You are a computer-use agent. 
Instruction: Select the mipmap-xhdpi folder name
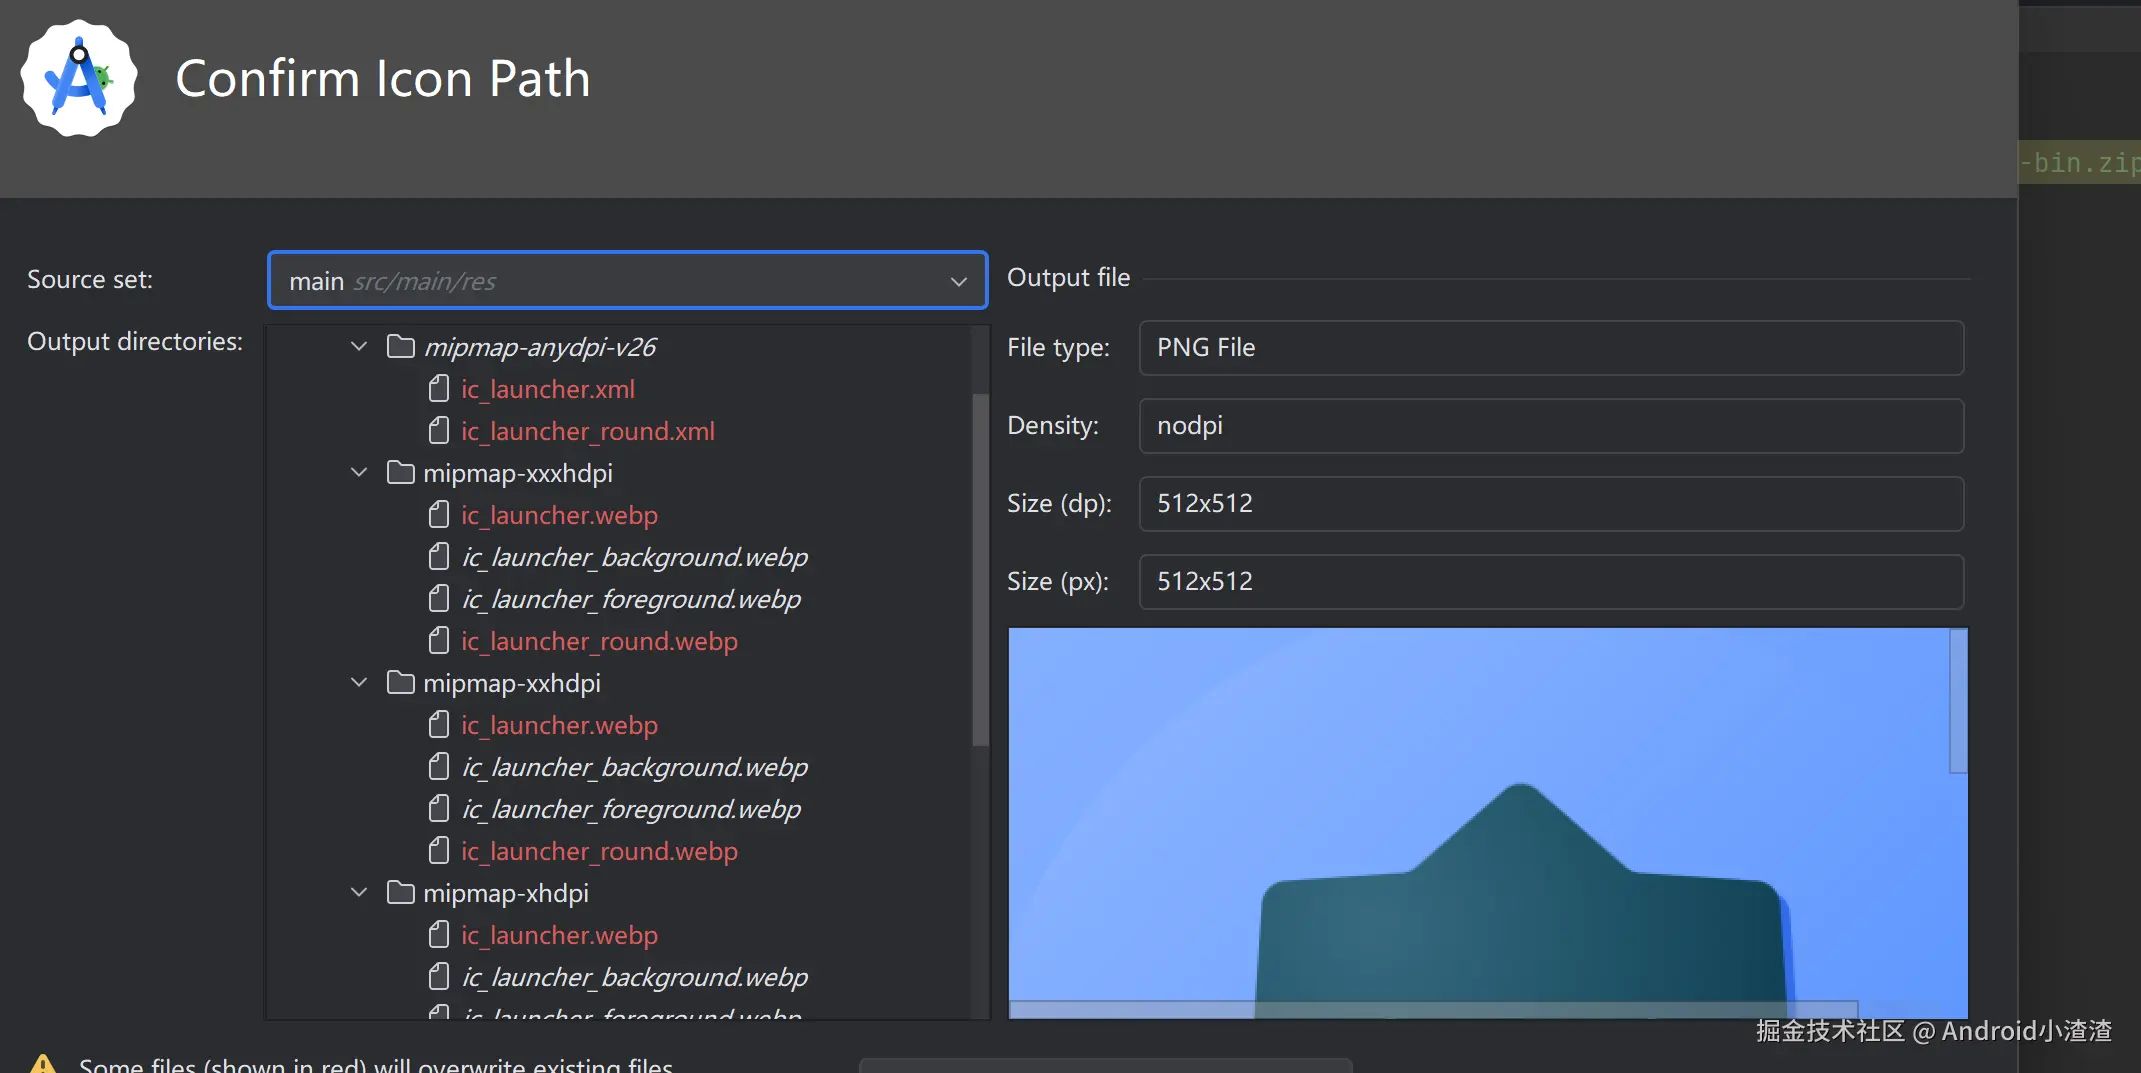[506, 893]
